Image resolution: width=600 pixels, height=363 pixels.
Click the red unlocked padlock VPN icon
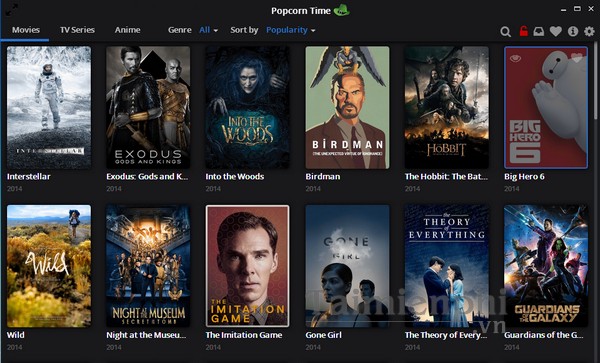click(x=523, y=31)
